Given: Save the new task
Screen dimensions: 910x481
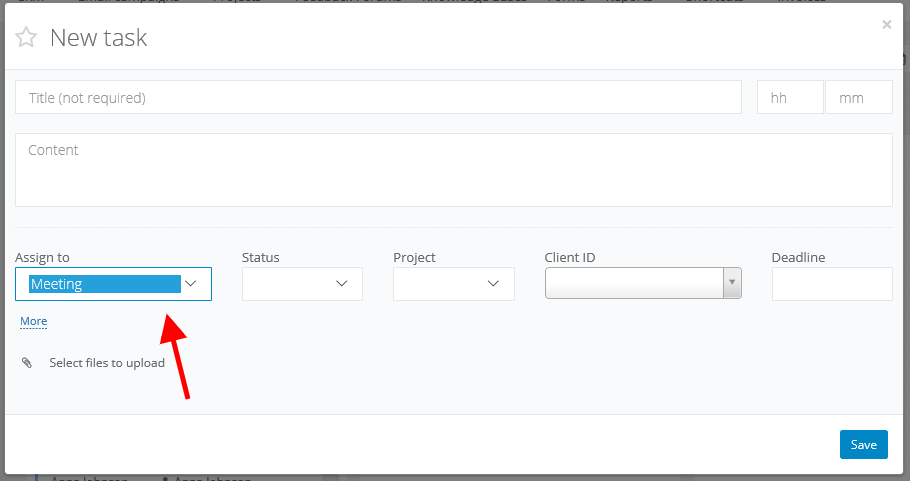Looking at the screenshot, I should (863, 445).
